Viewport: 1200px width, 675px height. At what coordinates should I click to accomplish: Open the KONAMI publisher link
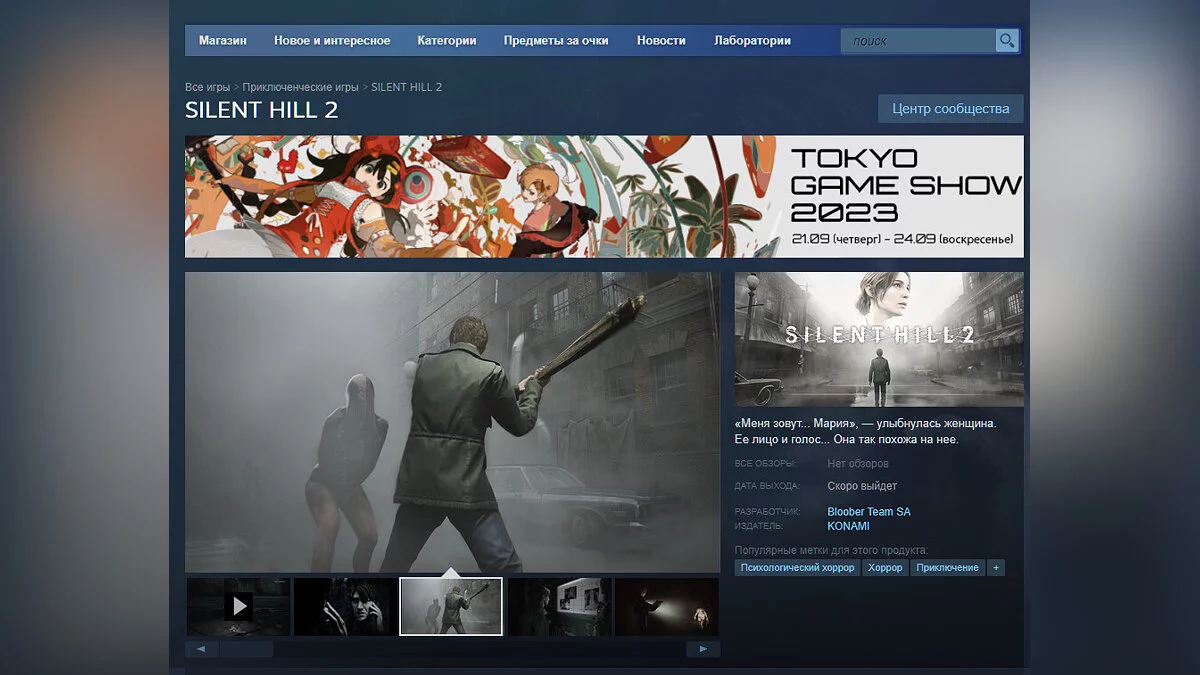coord(848,526)
